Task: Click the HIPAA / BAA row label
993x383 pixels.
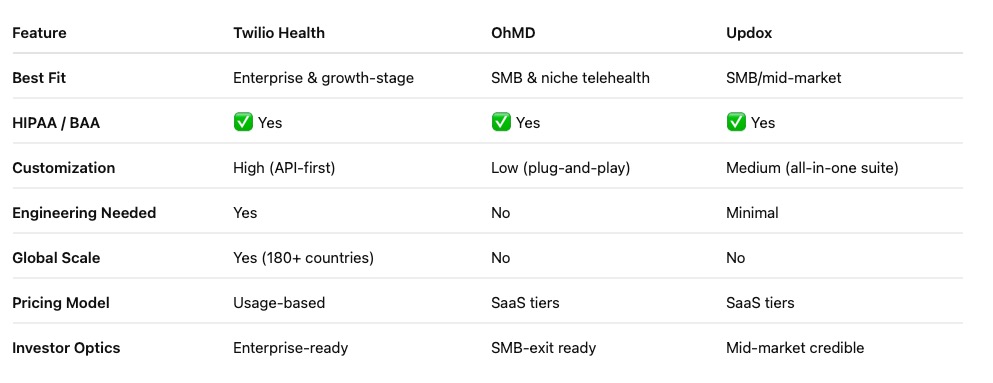Action: pos(56,123)
